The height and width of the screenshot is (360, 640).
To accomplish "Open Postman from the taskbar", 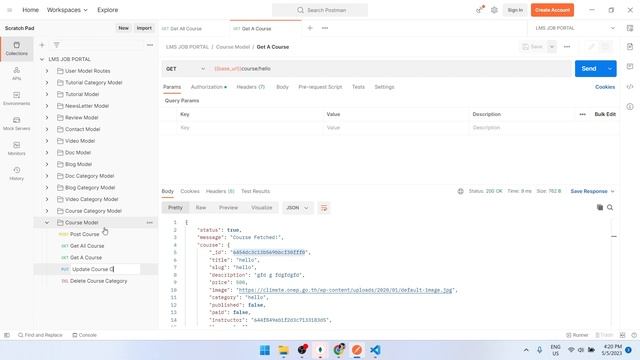I will tap(357, 350).
